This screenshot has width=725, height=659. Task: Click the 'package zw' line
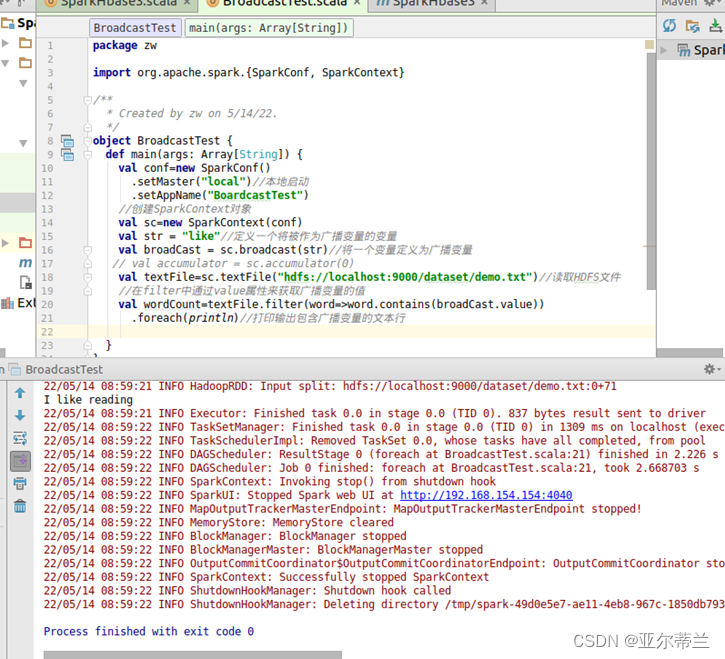(x=125, y=45)
